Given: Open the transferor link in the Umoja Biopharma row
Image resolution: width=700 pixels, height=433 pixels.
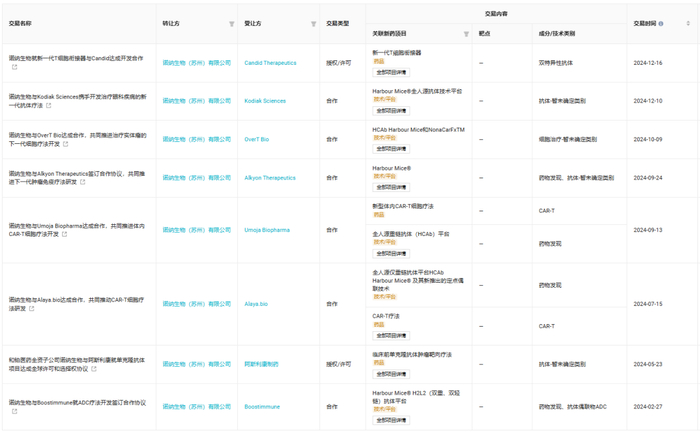Looking at the screenshot, I should [x=196, y=230].
